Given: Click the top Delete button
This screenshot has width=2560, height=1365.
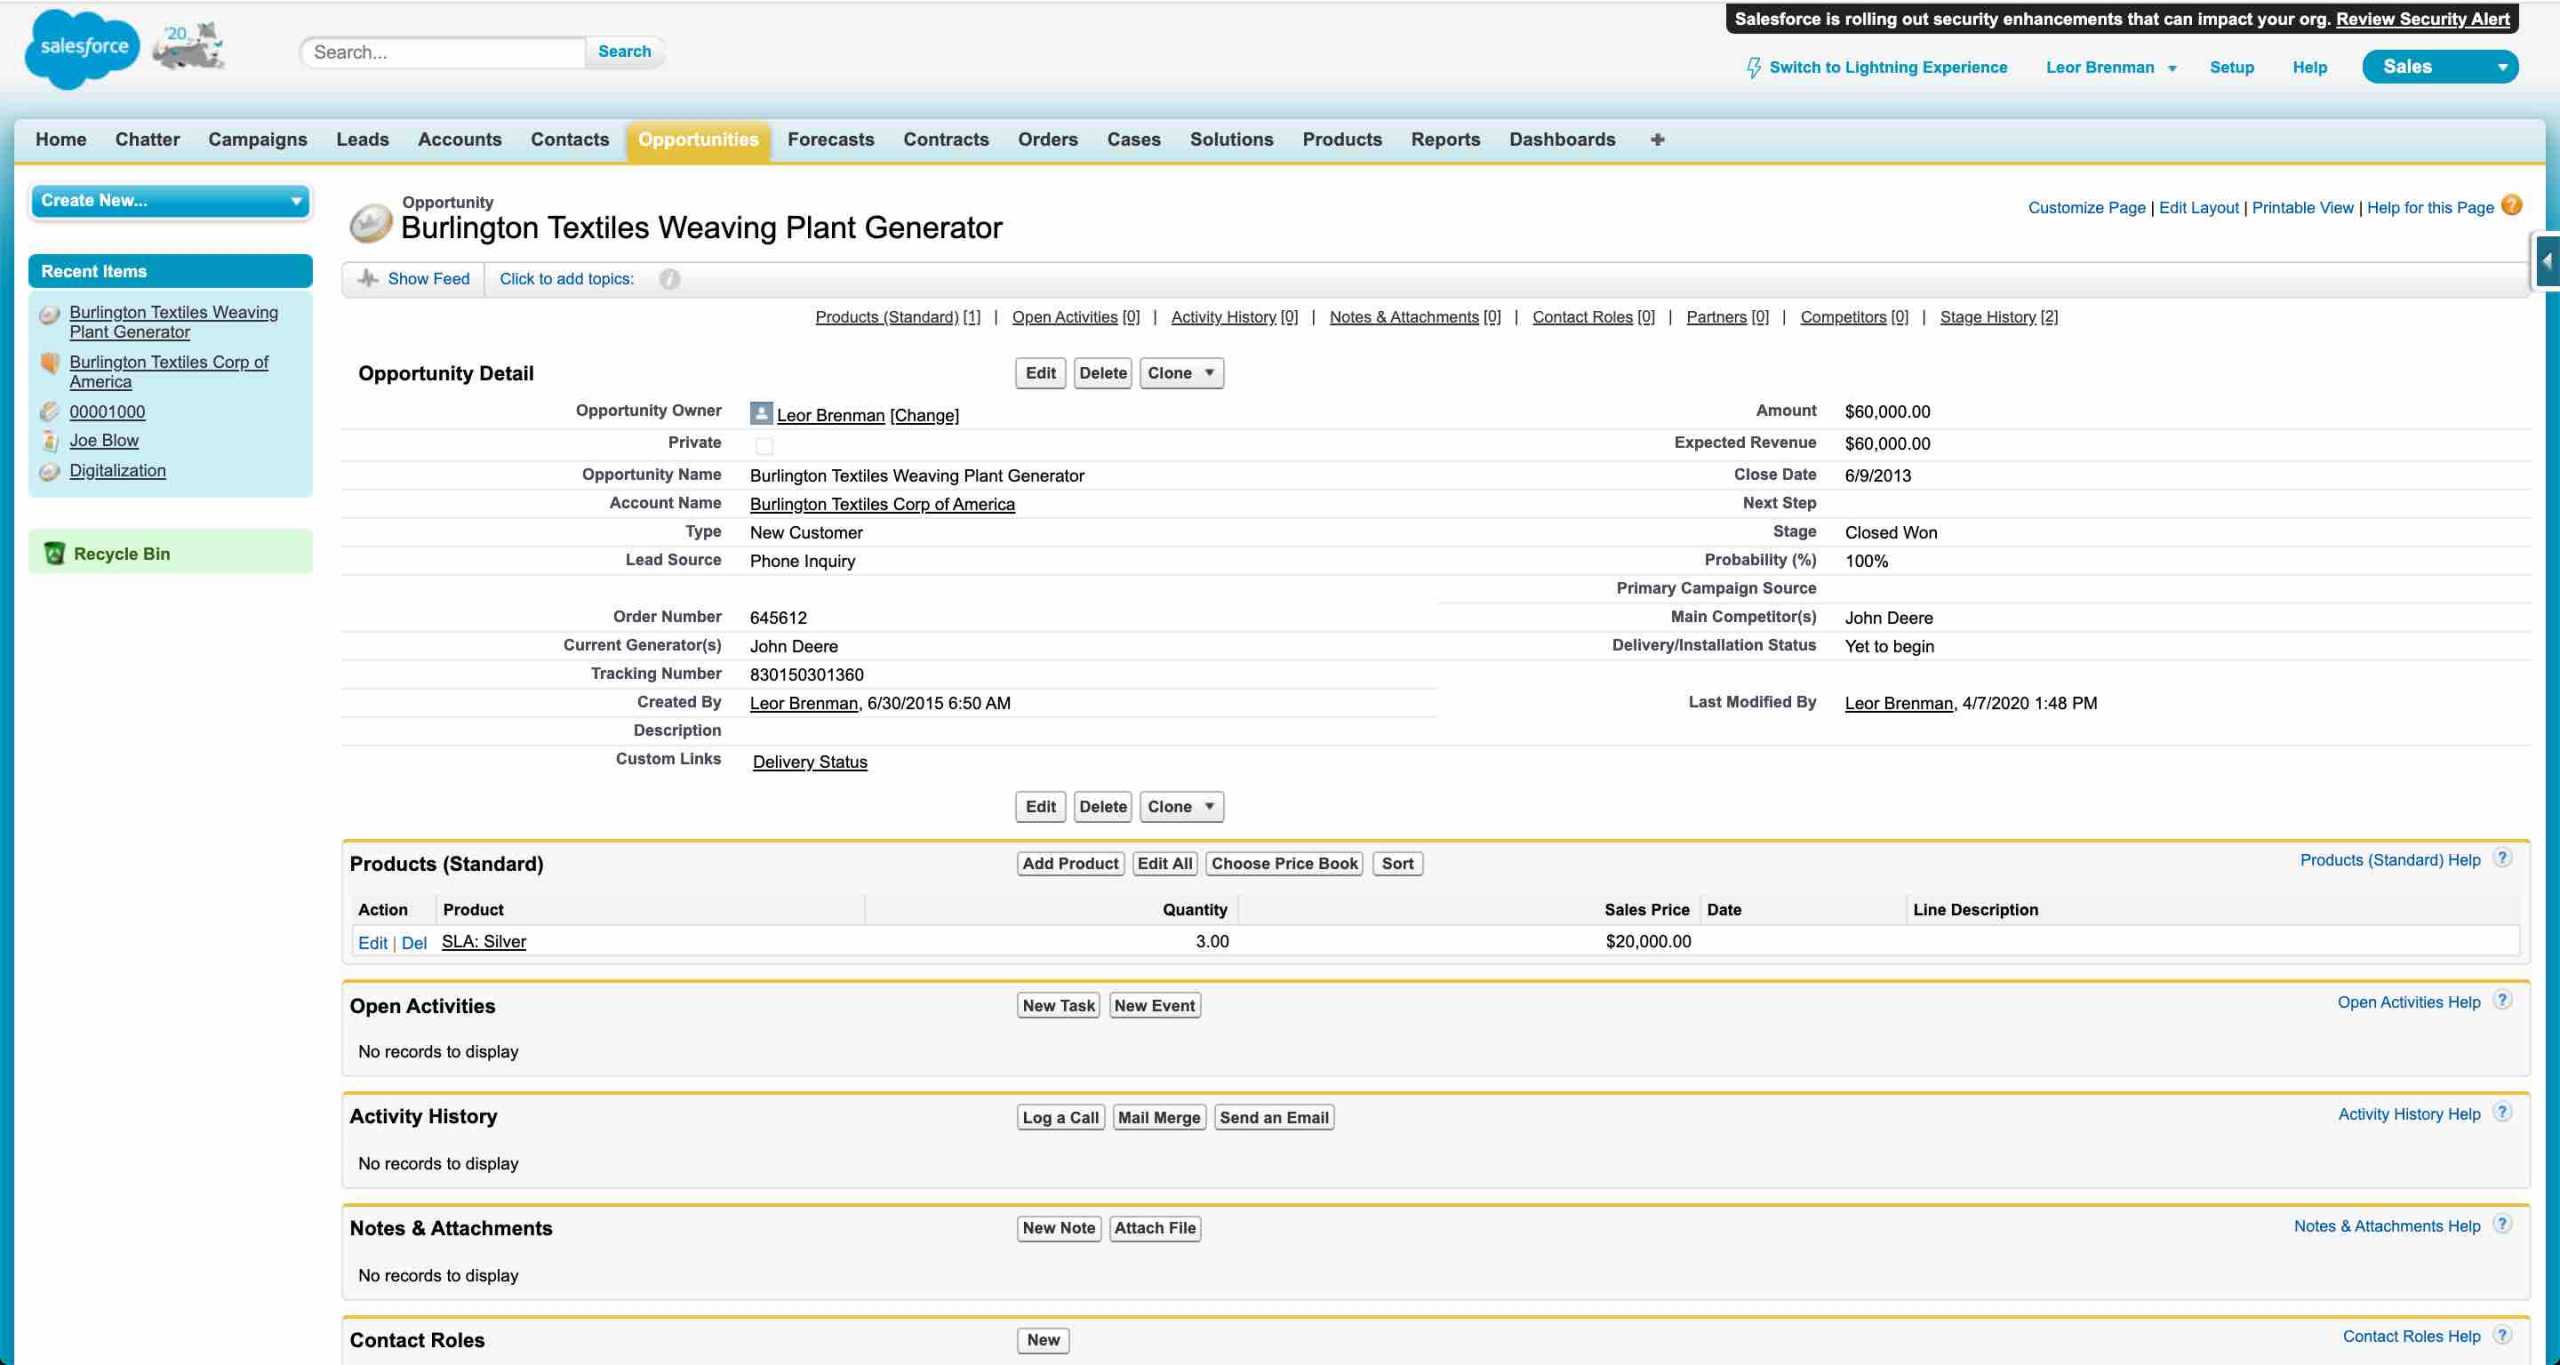Looking at the screenshot, I should tap(1102, 373).
